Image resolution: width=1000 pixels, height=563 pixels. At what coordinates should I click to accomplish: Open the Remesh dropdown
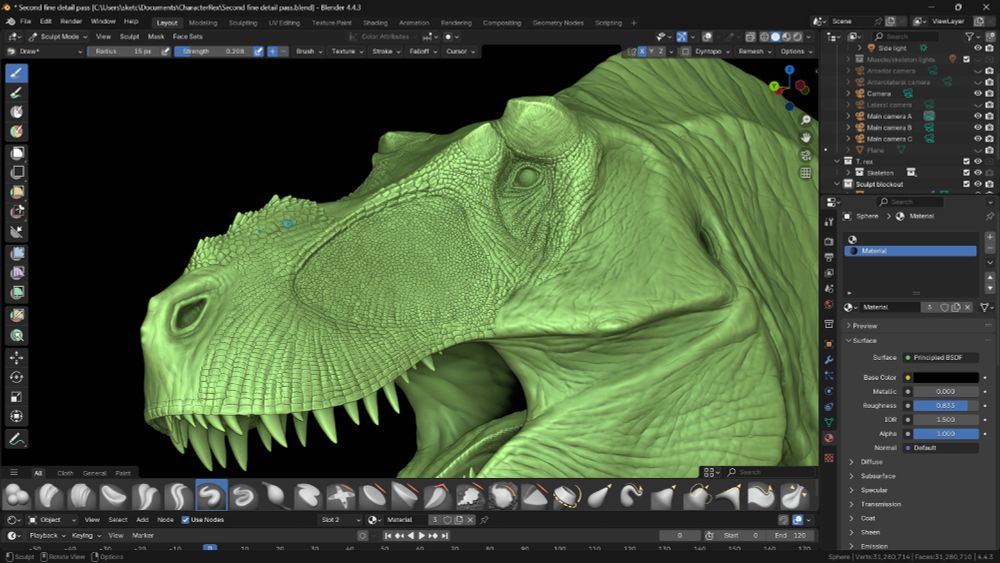click(x=754, y=51)
